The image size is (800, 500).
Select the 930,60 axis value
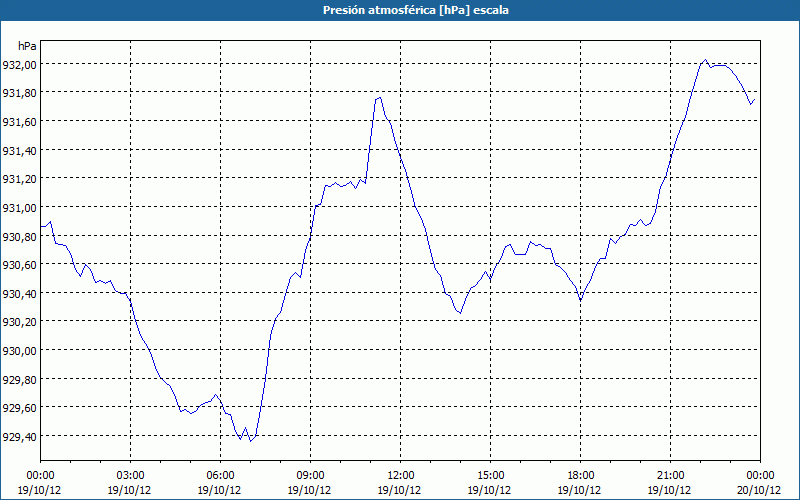click(x=19, y=265)
